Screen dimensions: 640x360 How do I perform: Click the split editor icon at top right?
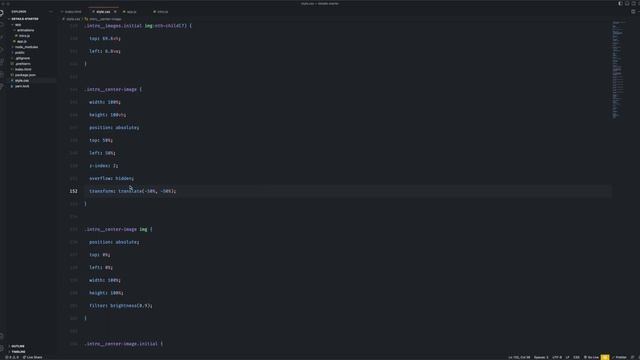(633, 12)
